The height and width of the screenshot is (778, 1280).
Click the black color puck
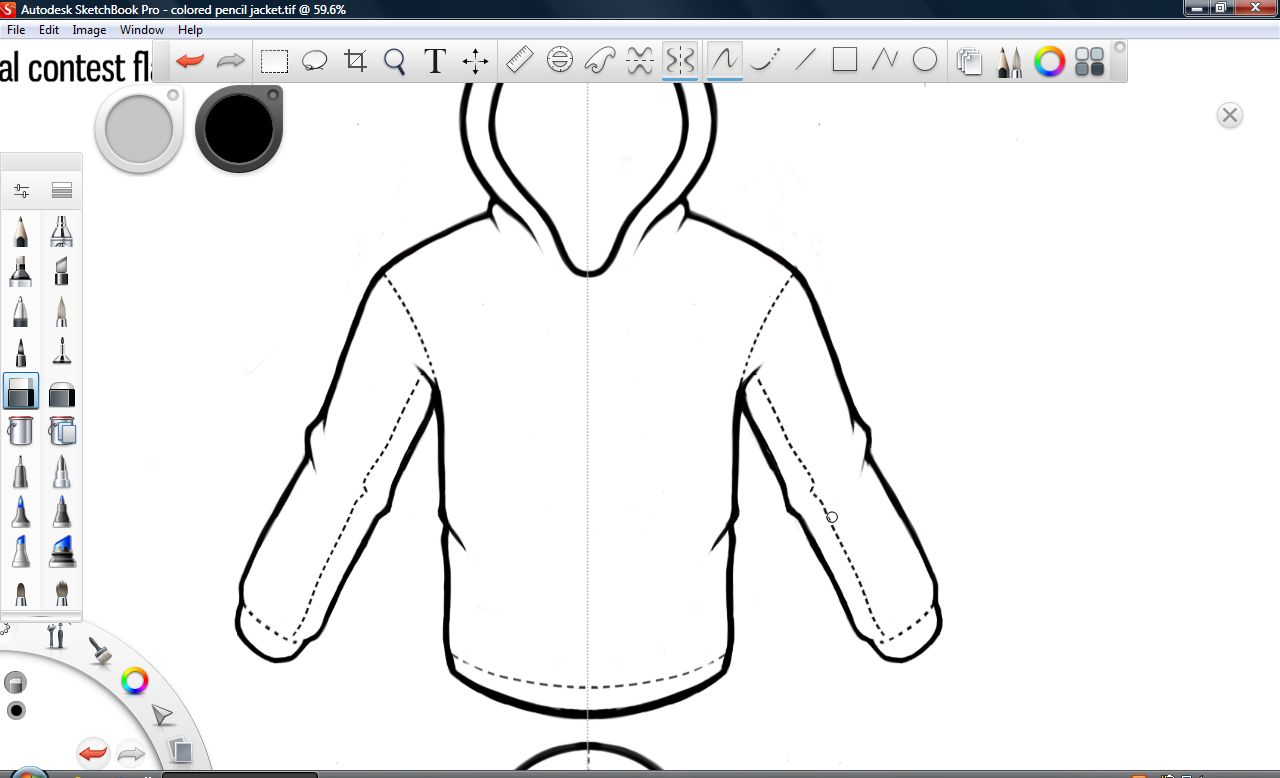pos(239,128)
